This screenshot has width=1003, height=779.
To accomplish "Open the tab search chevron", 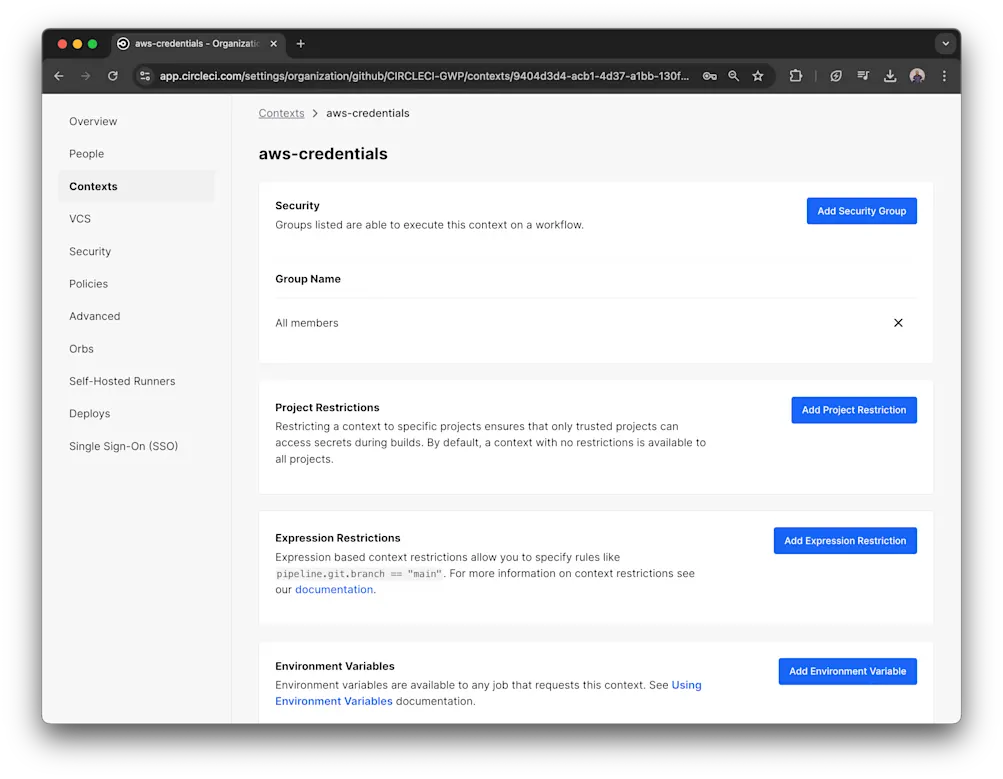I will [944, 43].
